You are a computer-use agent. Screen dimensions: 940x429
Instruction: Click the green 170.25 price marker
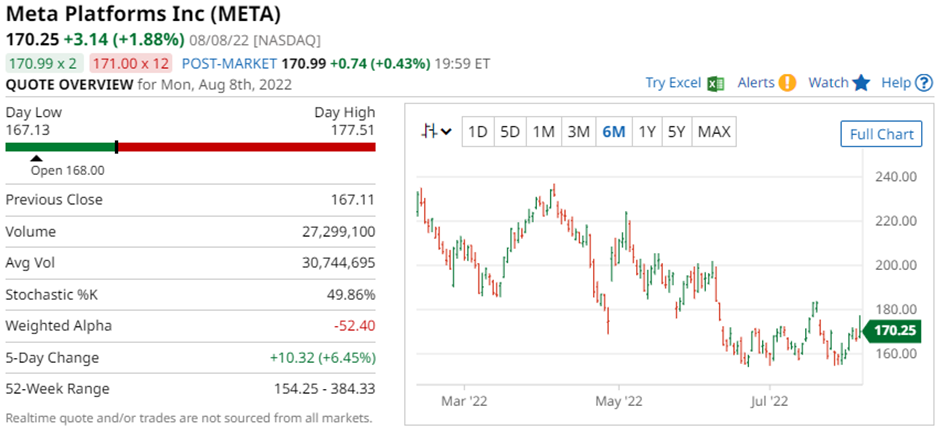(x=890, y=331)
